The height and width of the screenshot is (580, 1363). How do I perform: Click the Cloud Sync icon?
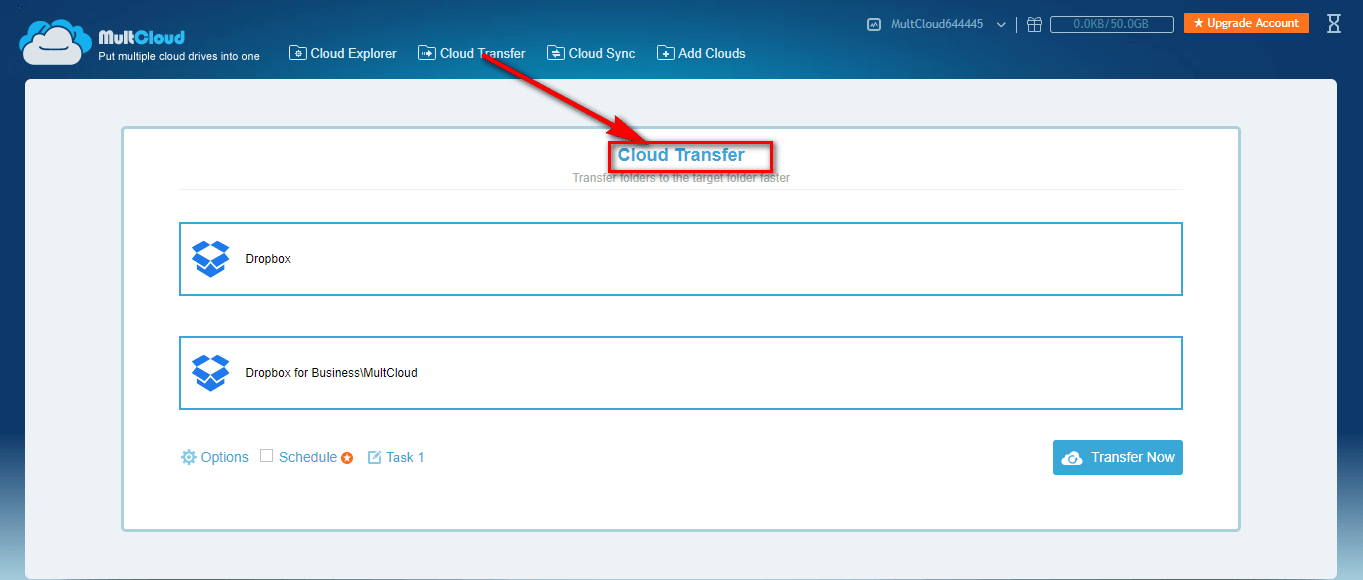pyautogui.click(x=556, y=53)
